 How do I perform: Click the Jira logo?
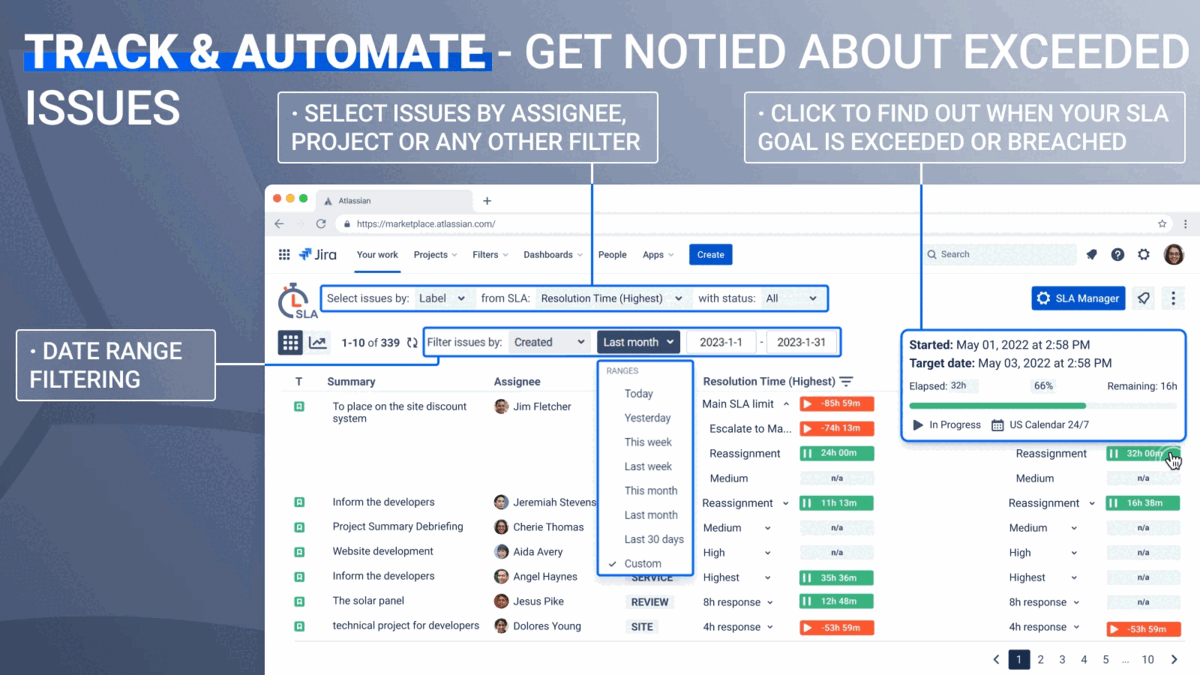tap(318, 254)
